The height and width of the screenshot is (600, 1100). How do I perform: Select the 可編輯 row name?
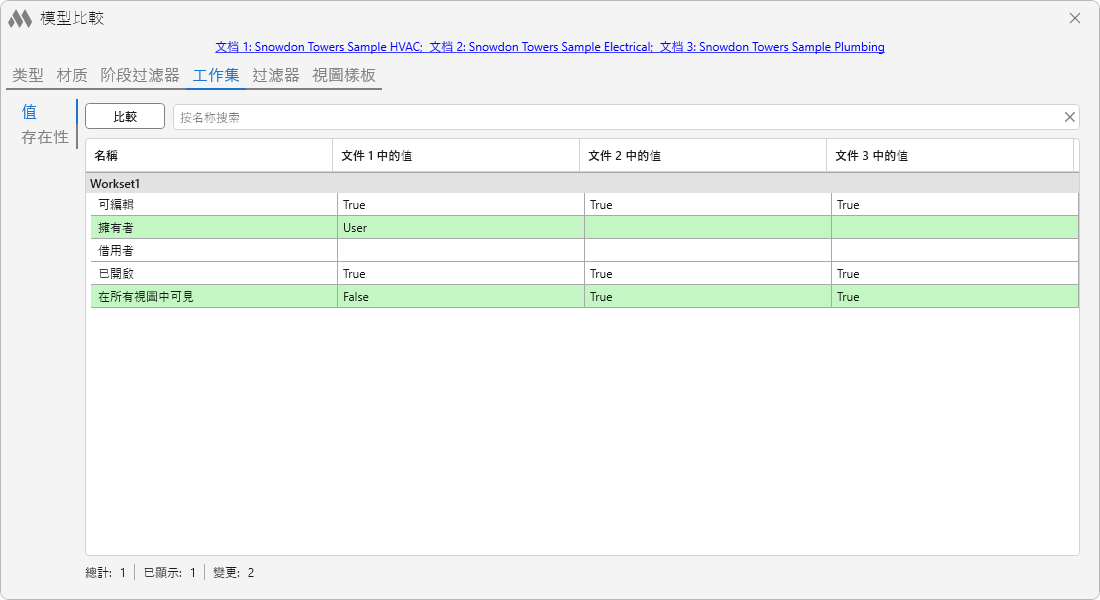point(116,205)
